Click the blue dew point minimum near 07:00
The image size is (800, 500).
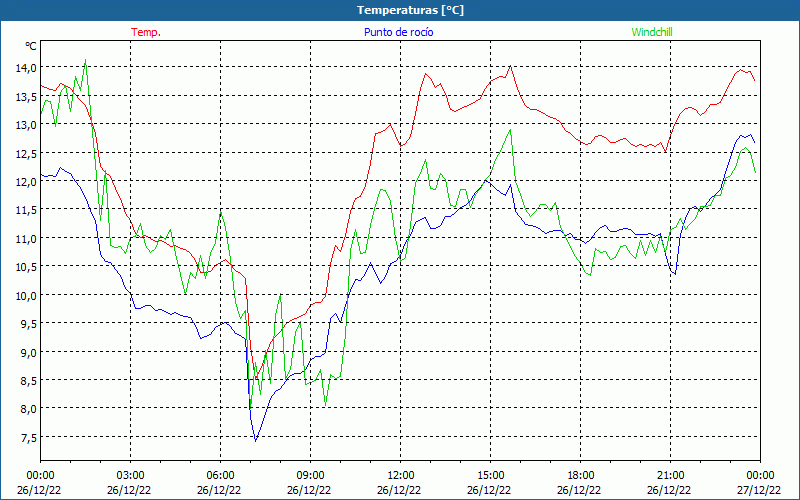click(256, 440)
